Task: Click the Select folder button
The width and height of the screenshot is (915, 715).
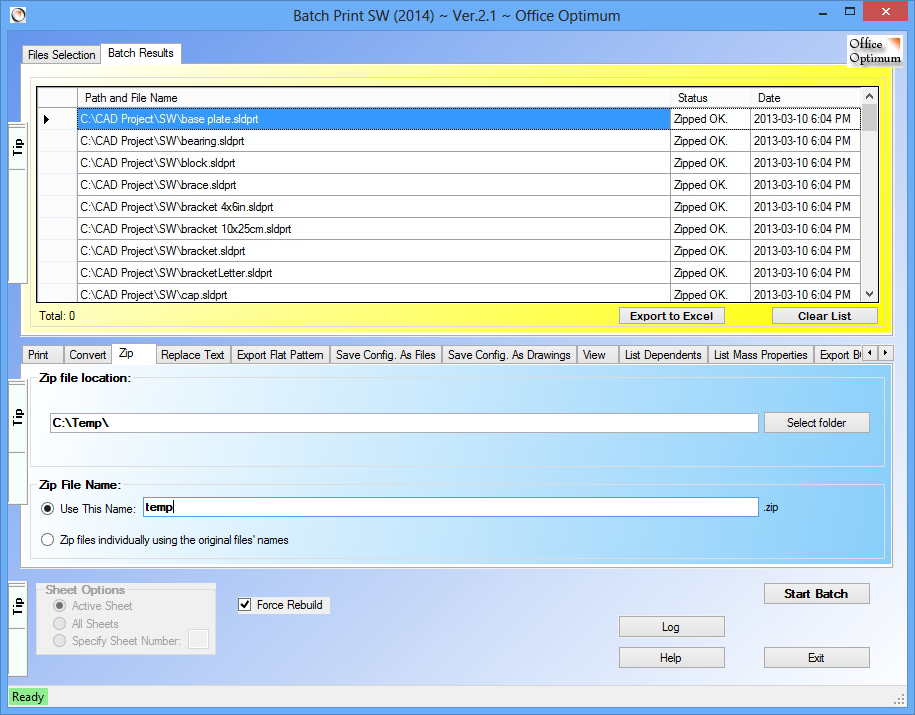Action: [x=816, y=423]
